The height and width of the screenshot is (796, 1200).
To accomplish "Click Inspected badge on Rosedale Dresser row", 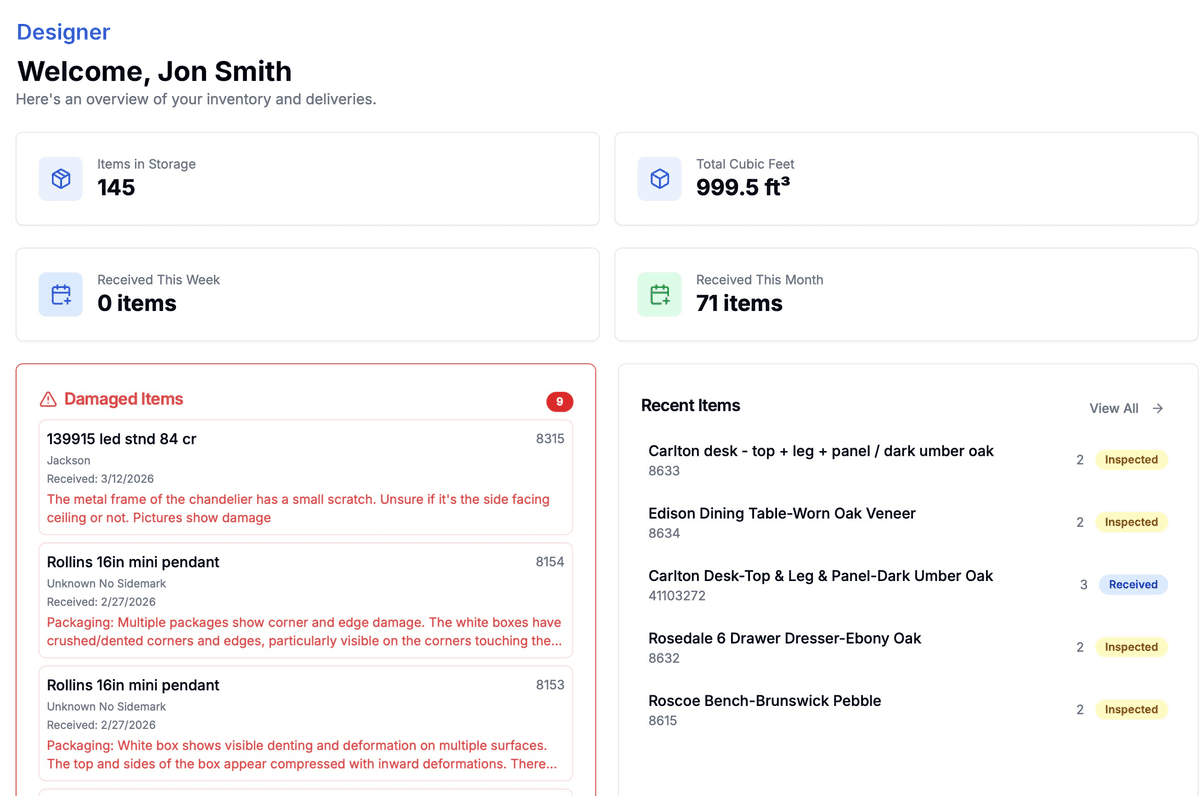I will coord(1131,647).
